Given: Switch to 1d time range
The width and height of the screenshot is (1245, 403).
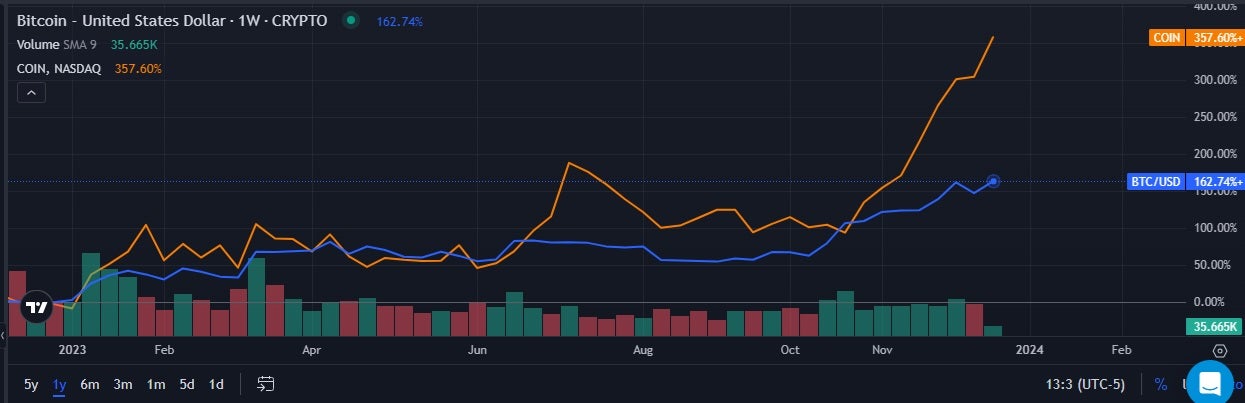Looking at the screenshot, I should pos(216,384).
